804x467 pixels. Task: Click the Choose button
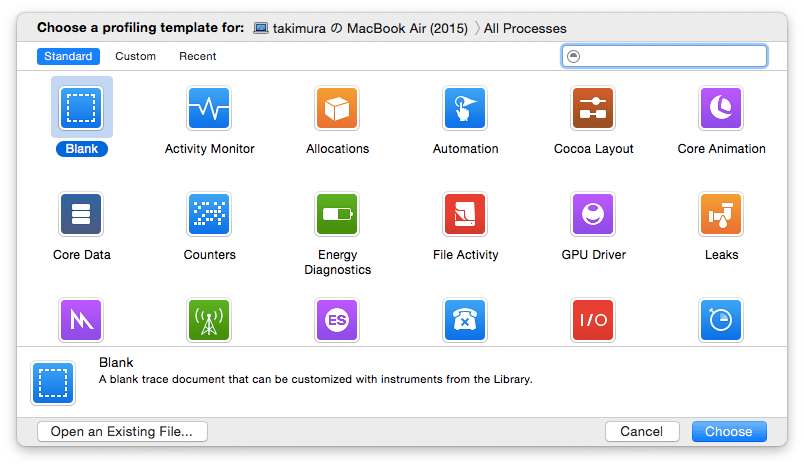[729, 432]
